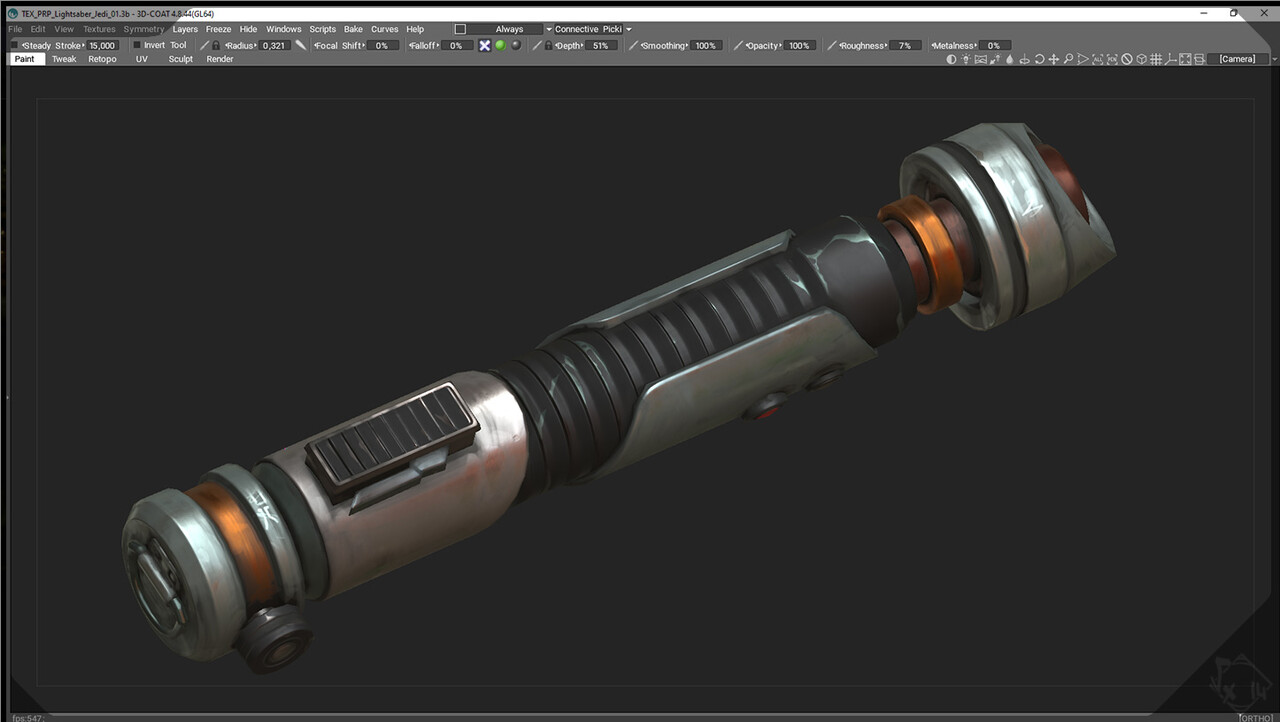
Task: Enable the Steady Stroke checkbox
Action: tap(14, 45)
